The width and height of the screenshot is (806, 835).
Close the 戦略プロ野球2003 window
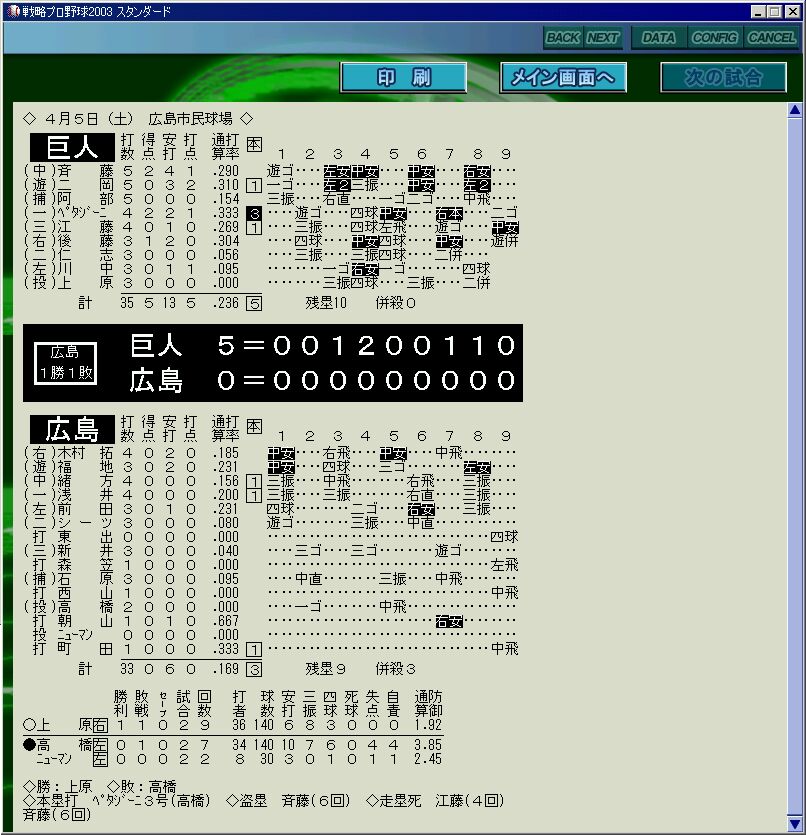point(793,11)
